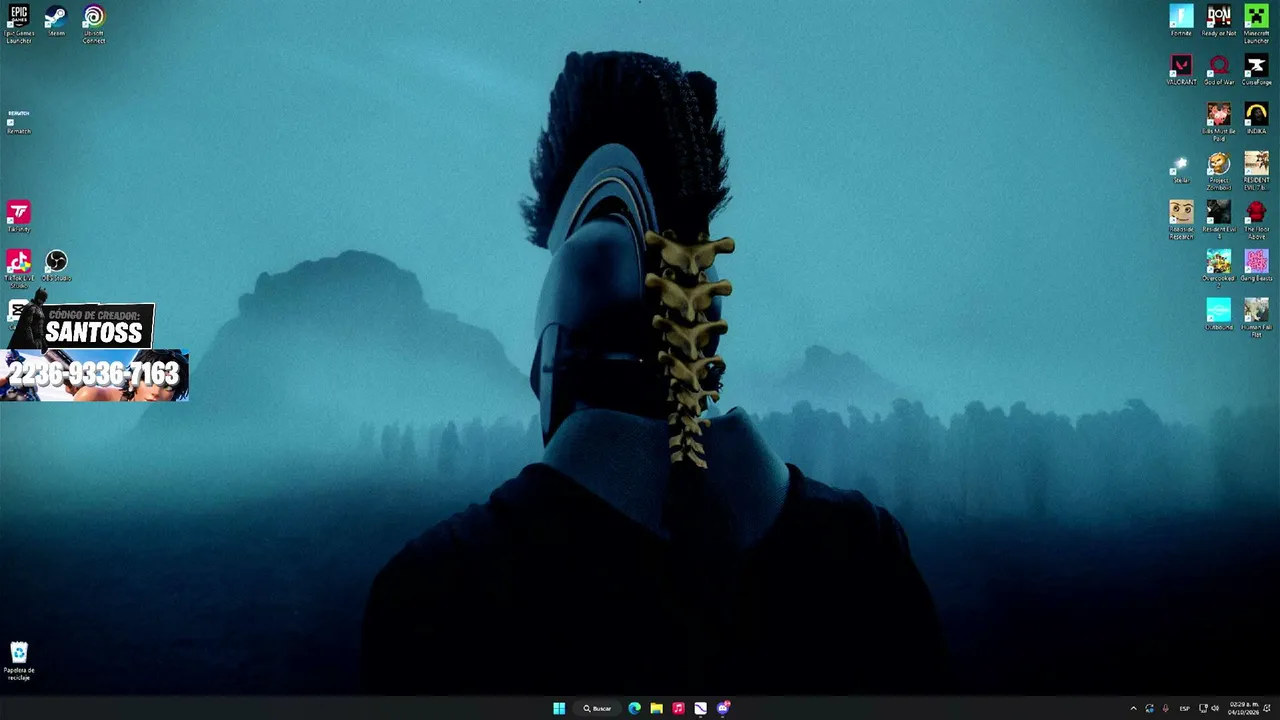Select the Papelera de reciclaje icon

pos(19,661)
